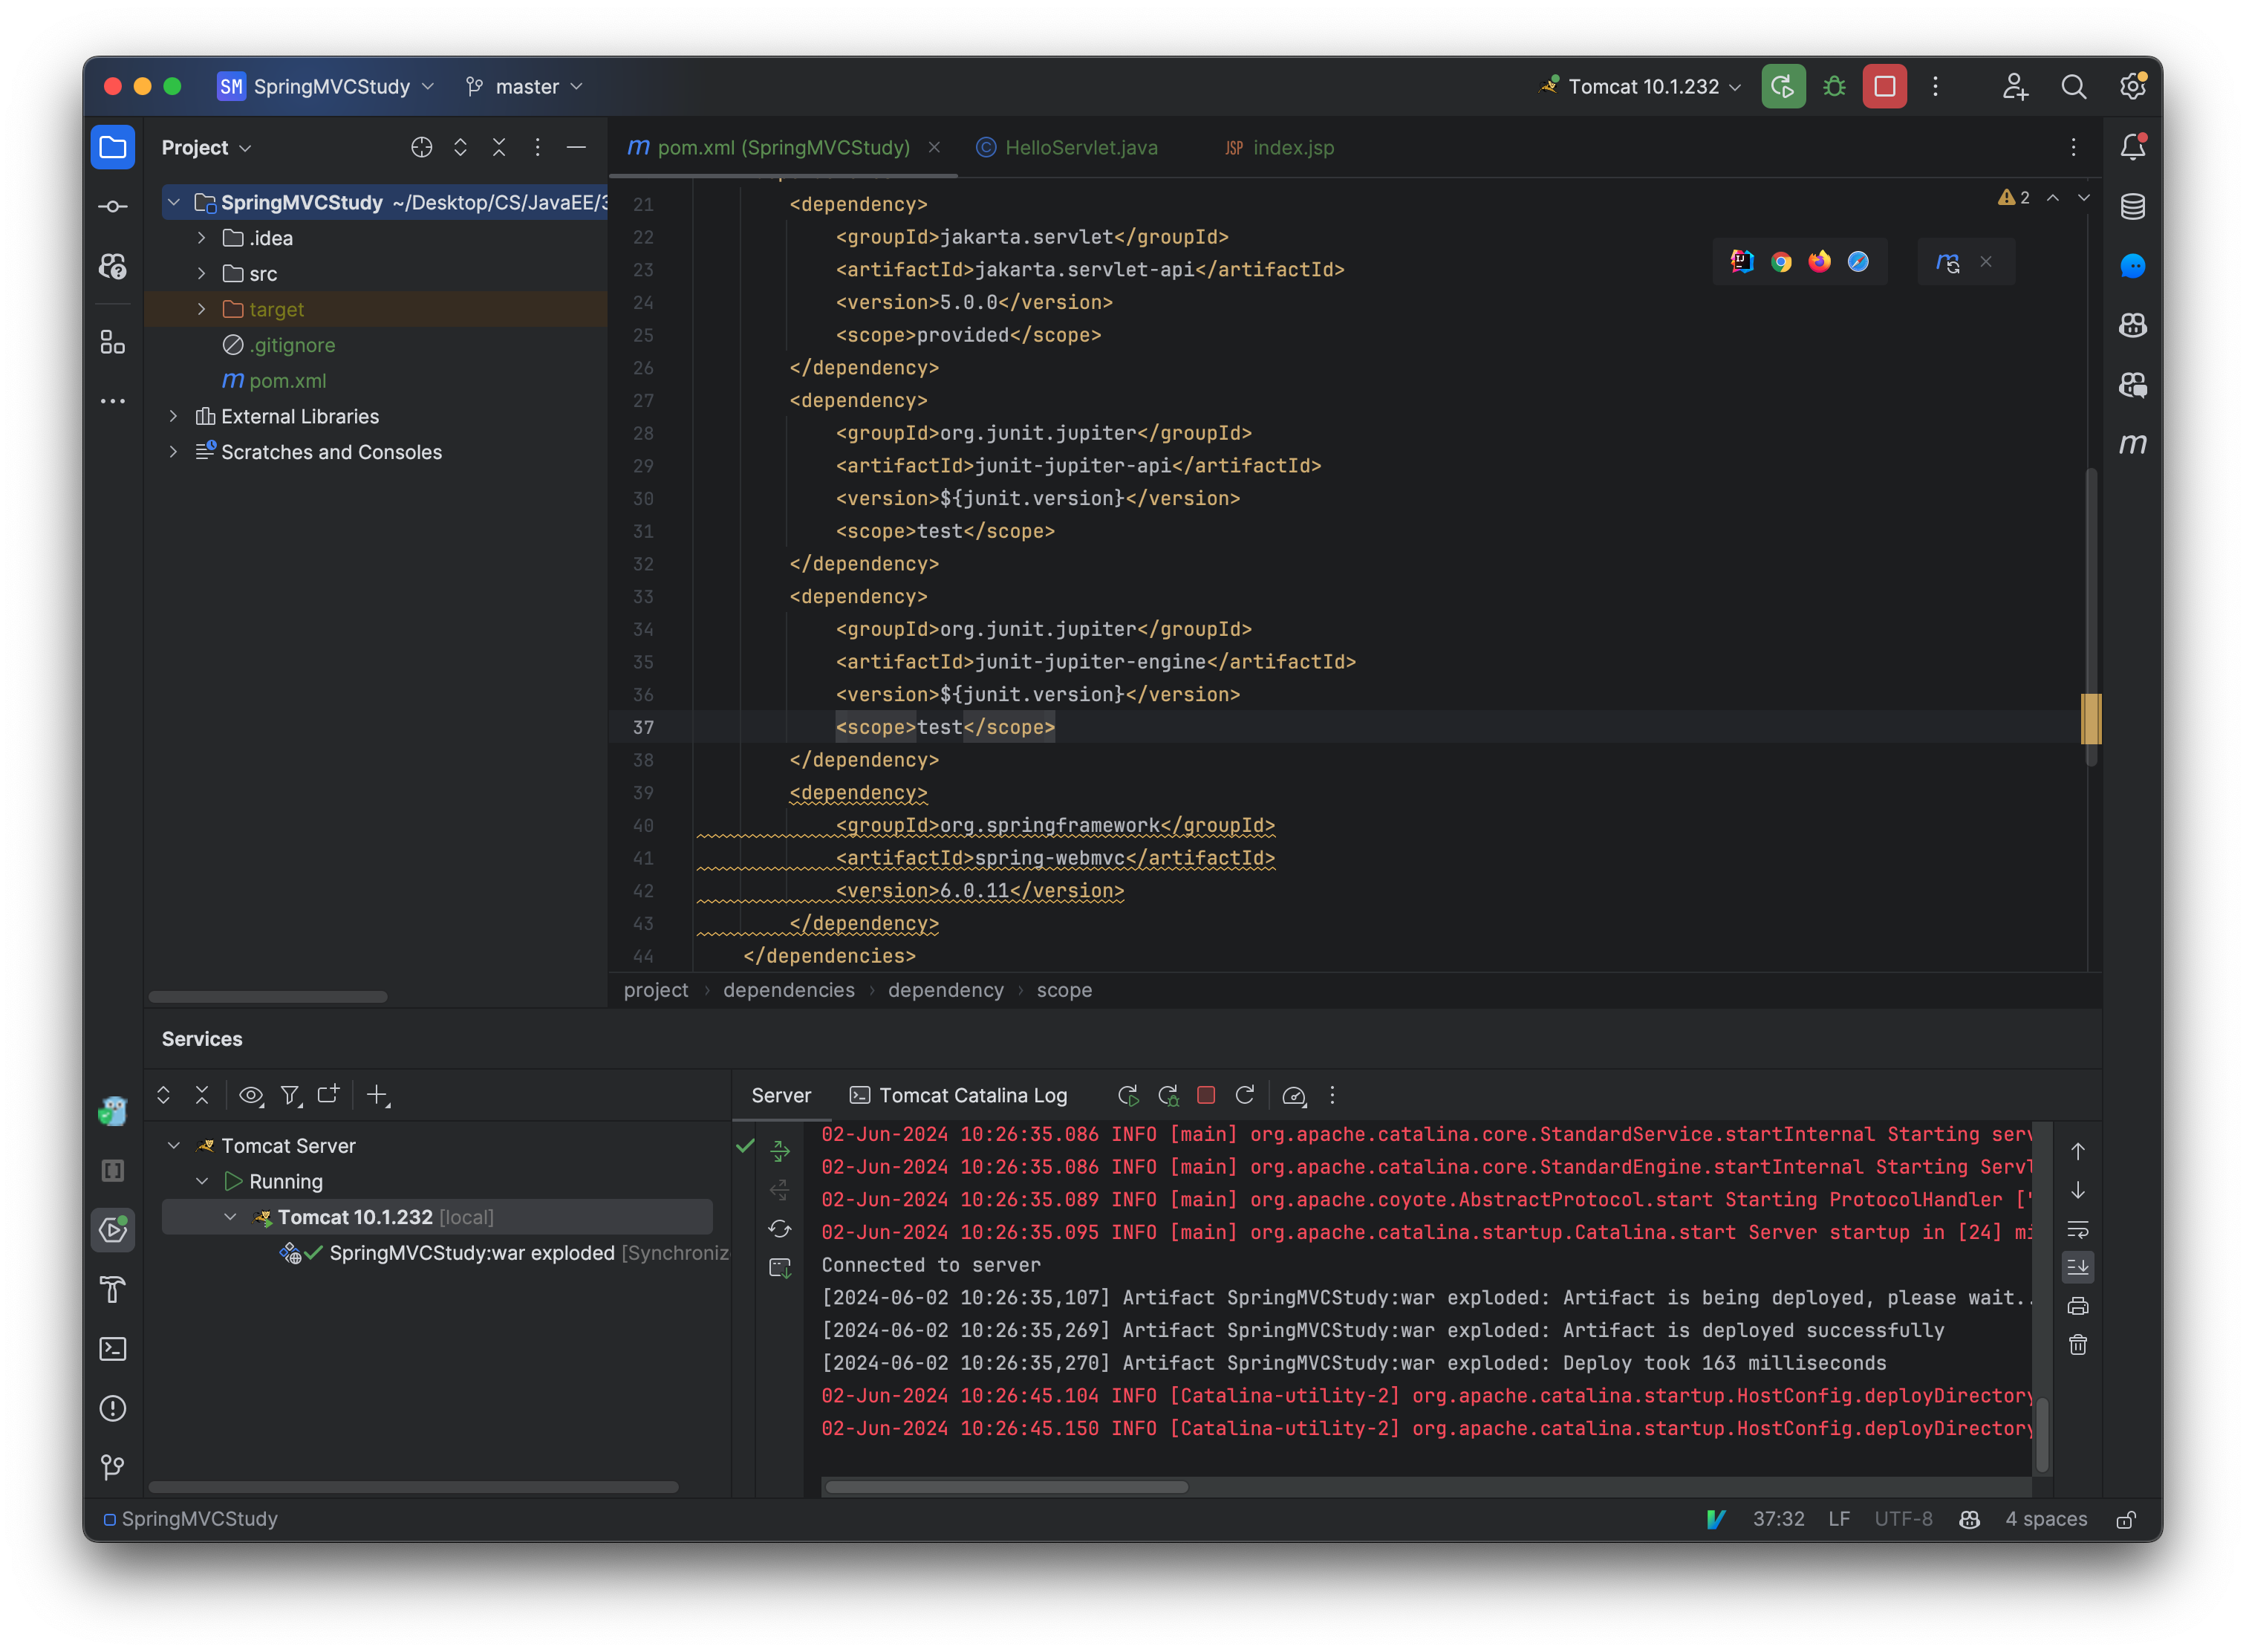
Task: Rerun the server from the console toolbar
Action: coord(1129,1095)
